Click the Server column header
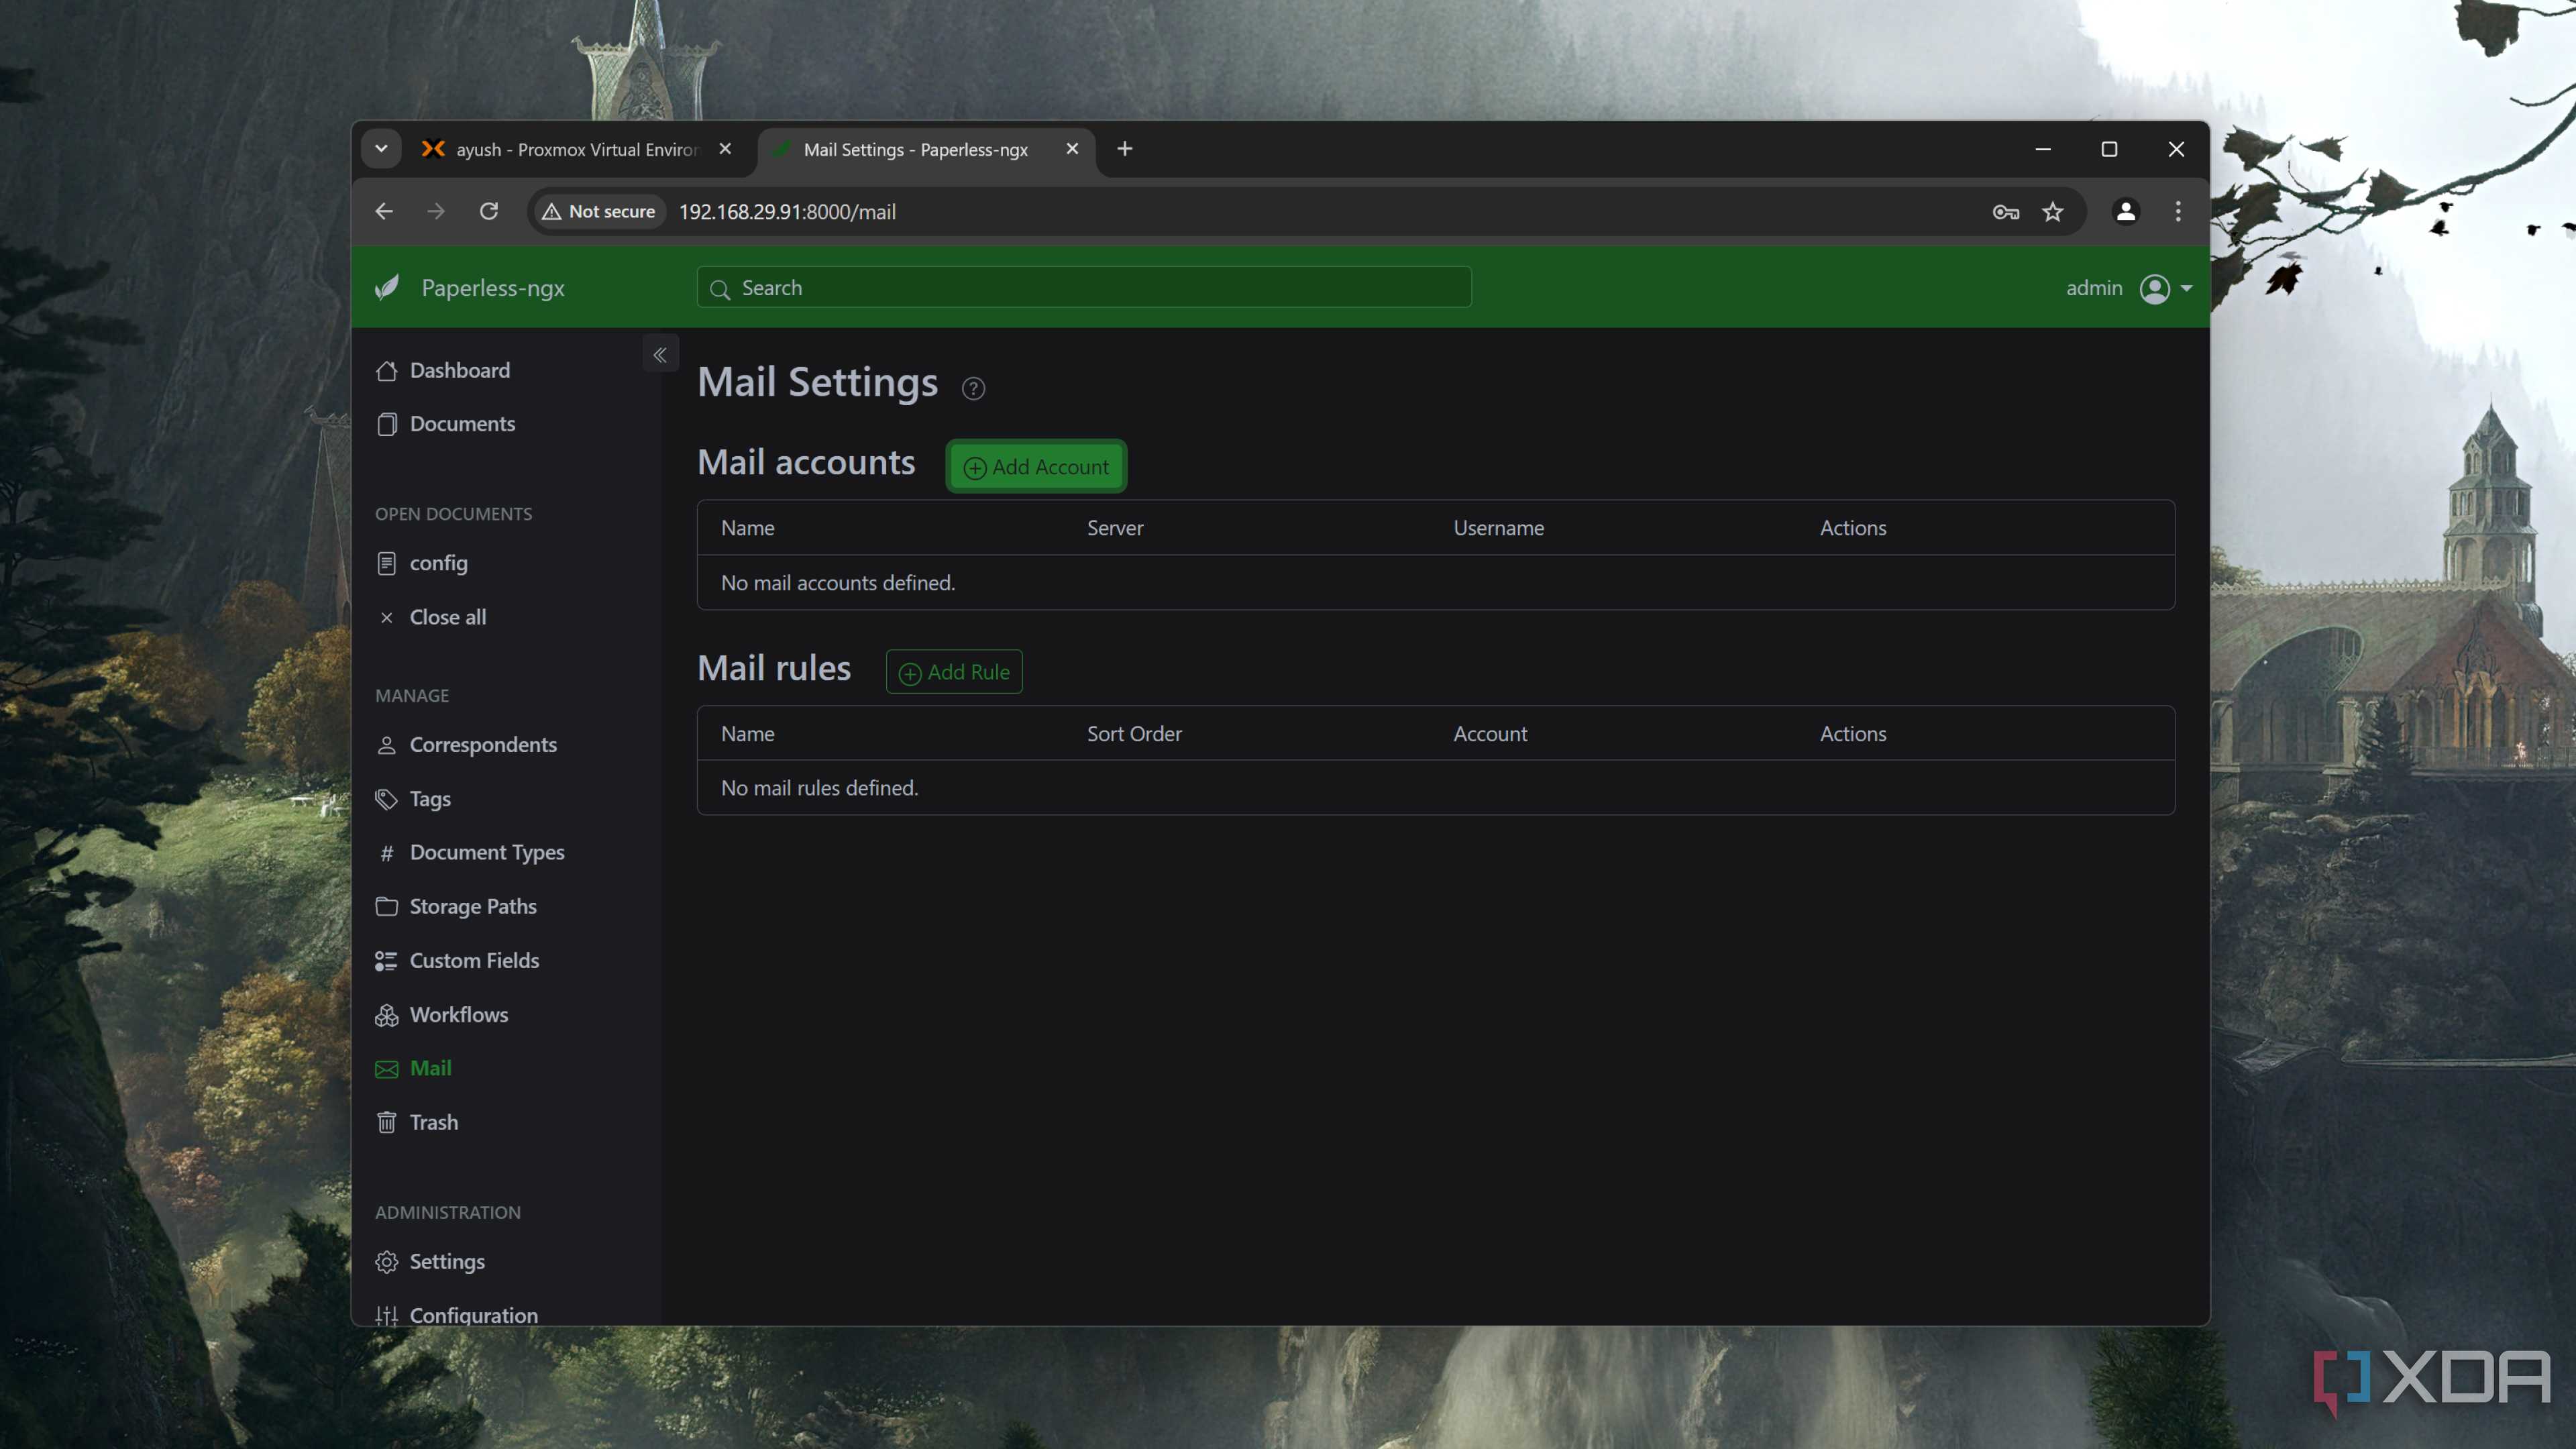 [1115, 528]
